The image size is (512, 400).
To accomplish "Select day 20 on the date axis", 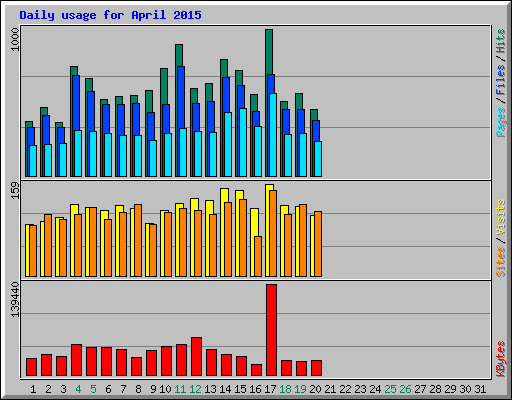I will point(315,389).
